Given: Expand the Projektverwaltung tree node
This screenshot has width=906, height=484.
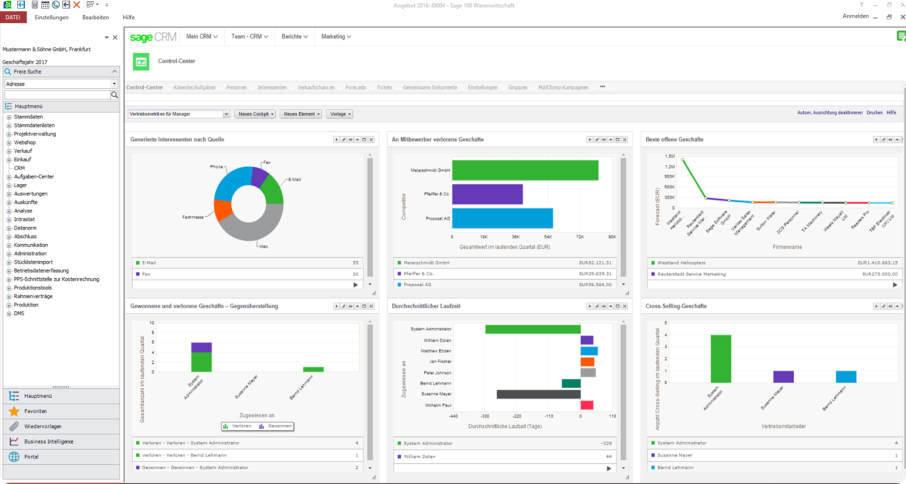Looking at the screenshot, I should click(x=9, y=134).
